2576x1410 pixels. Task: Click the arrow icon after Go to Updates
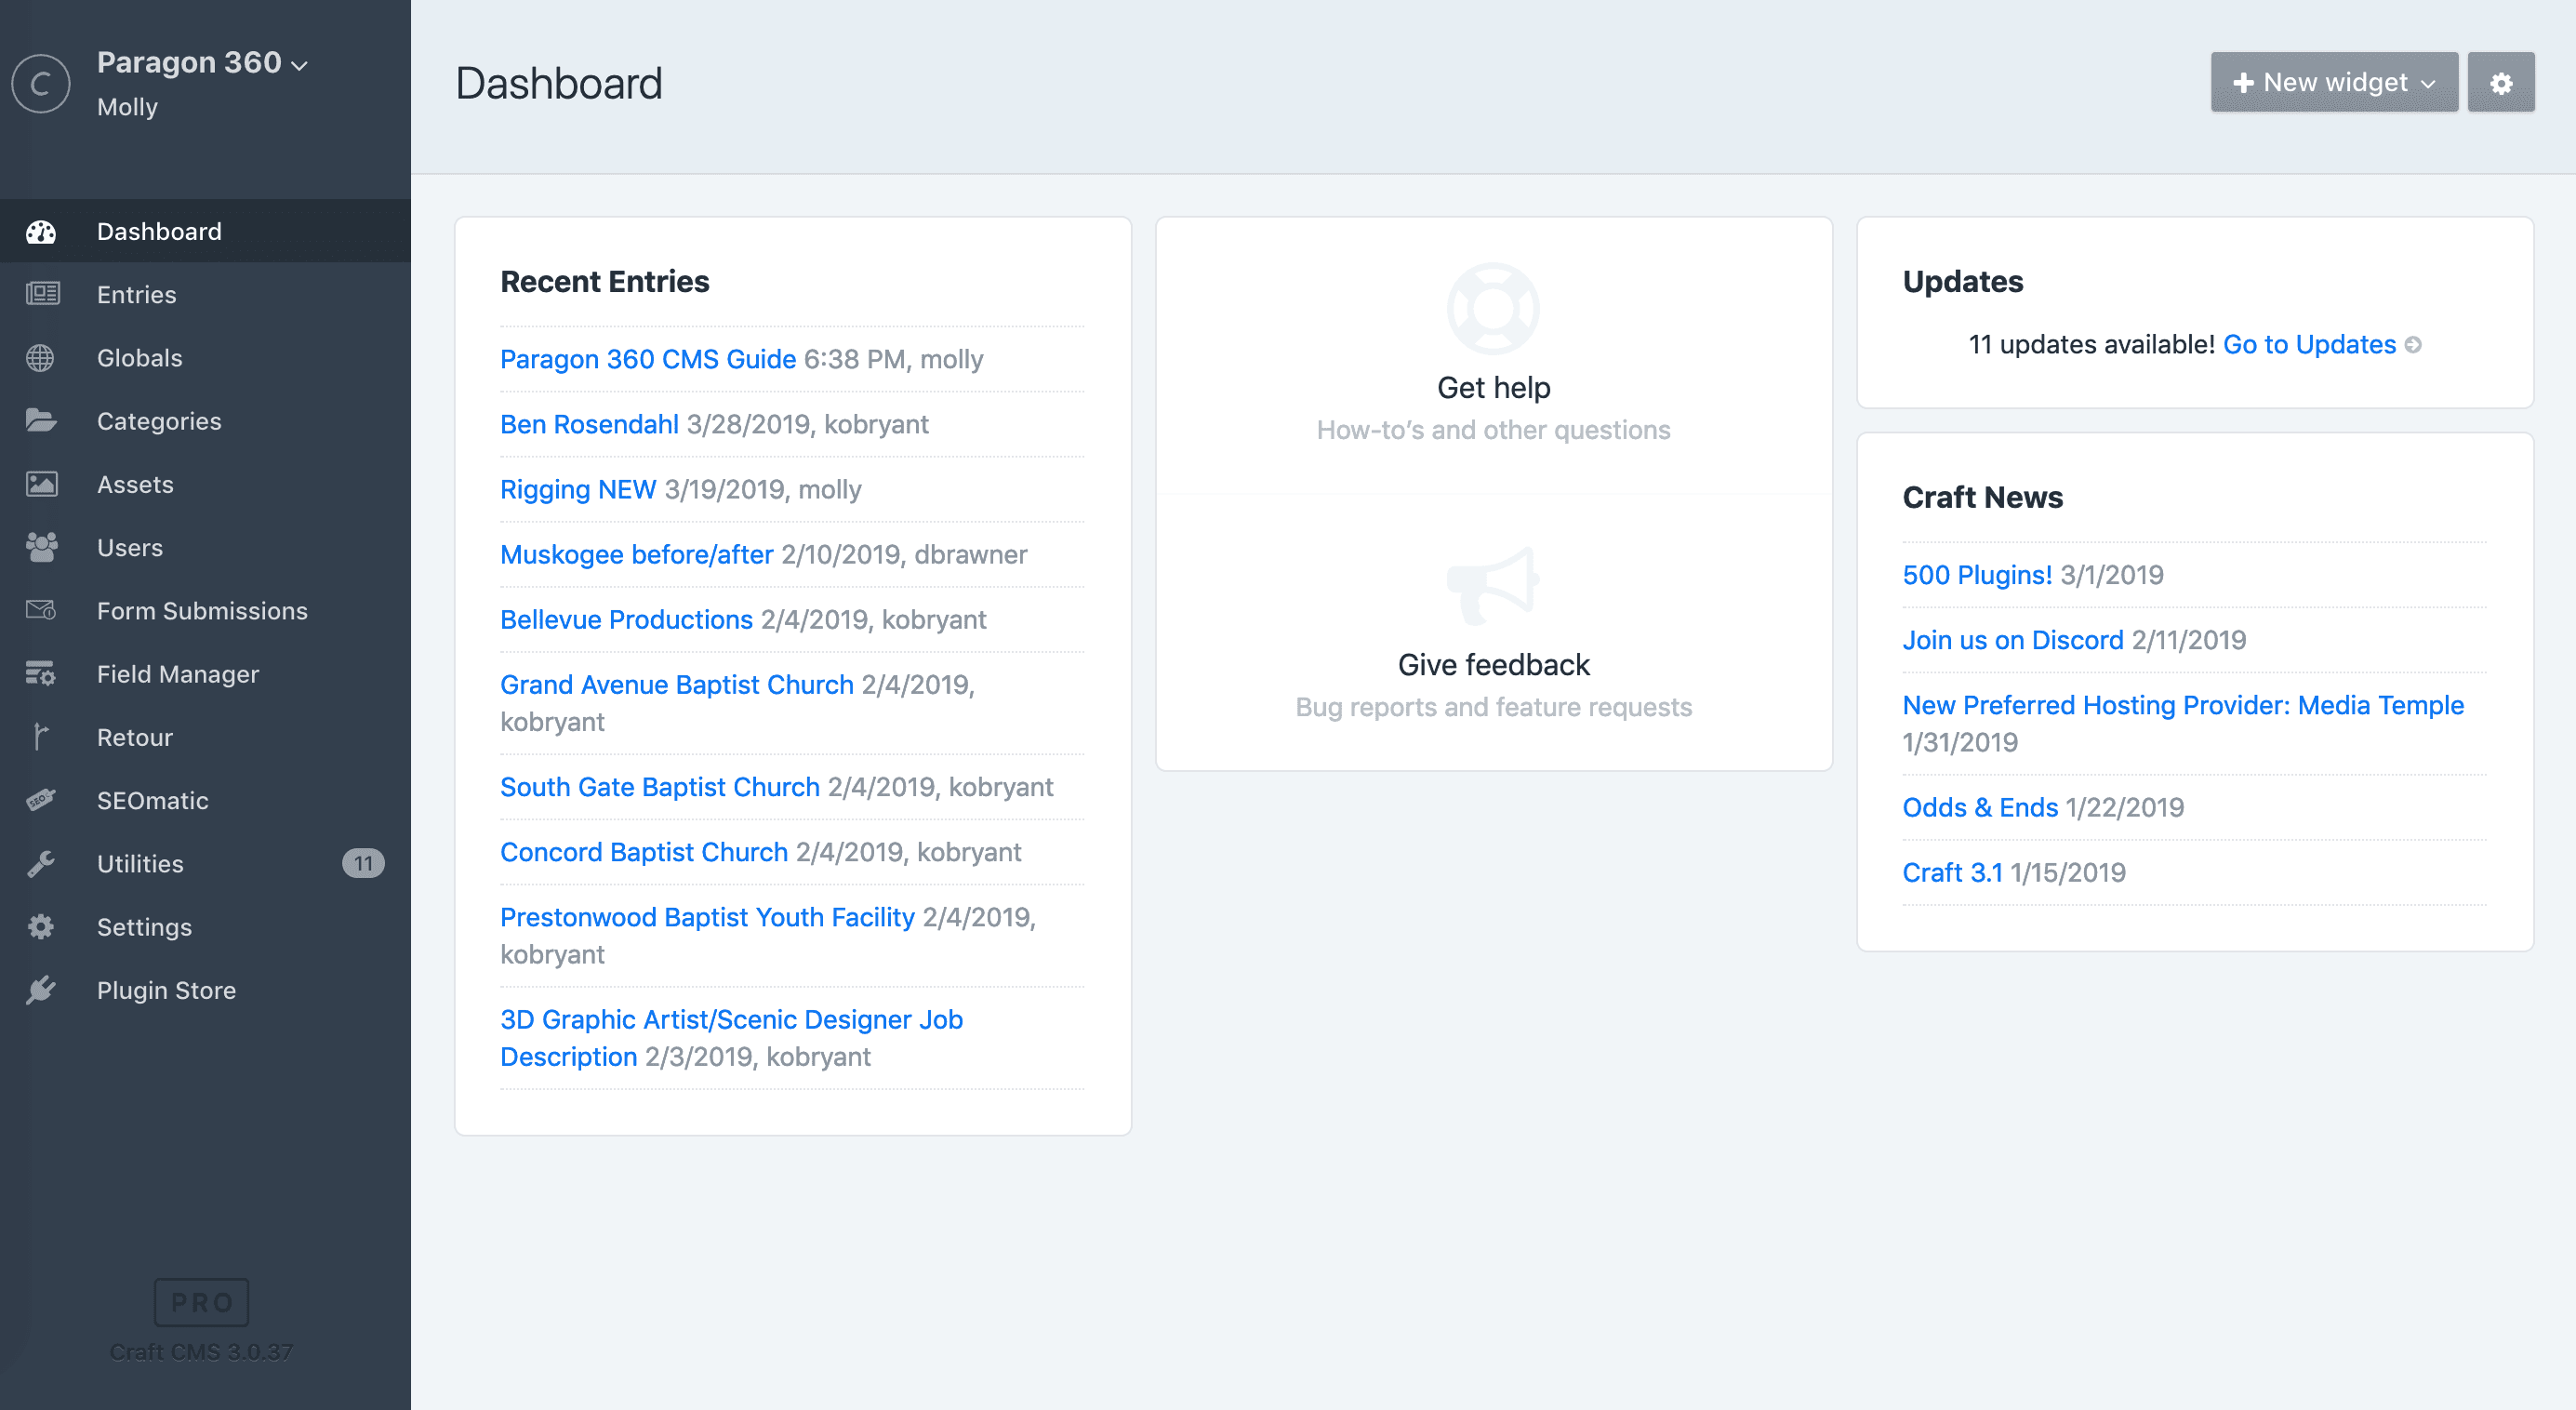tap(2413, 345)
